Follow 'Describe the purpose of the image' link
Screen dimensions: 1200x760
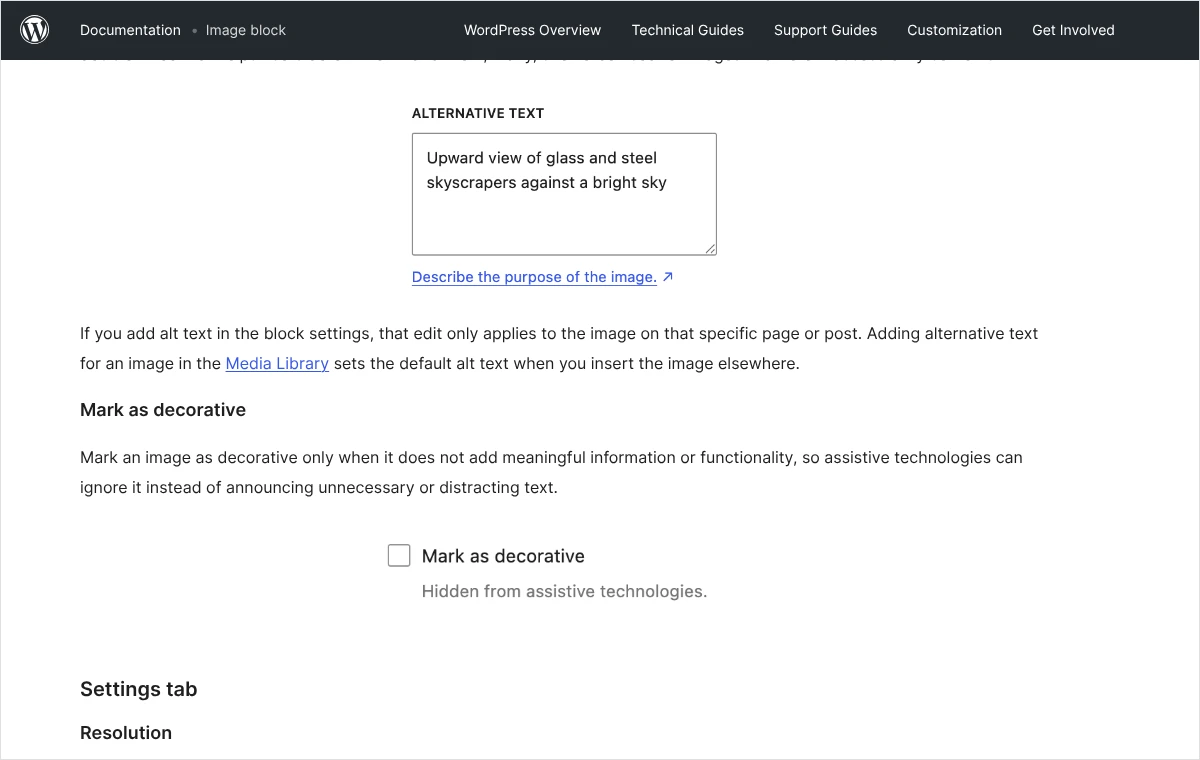pos(534,277)
